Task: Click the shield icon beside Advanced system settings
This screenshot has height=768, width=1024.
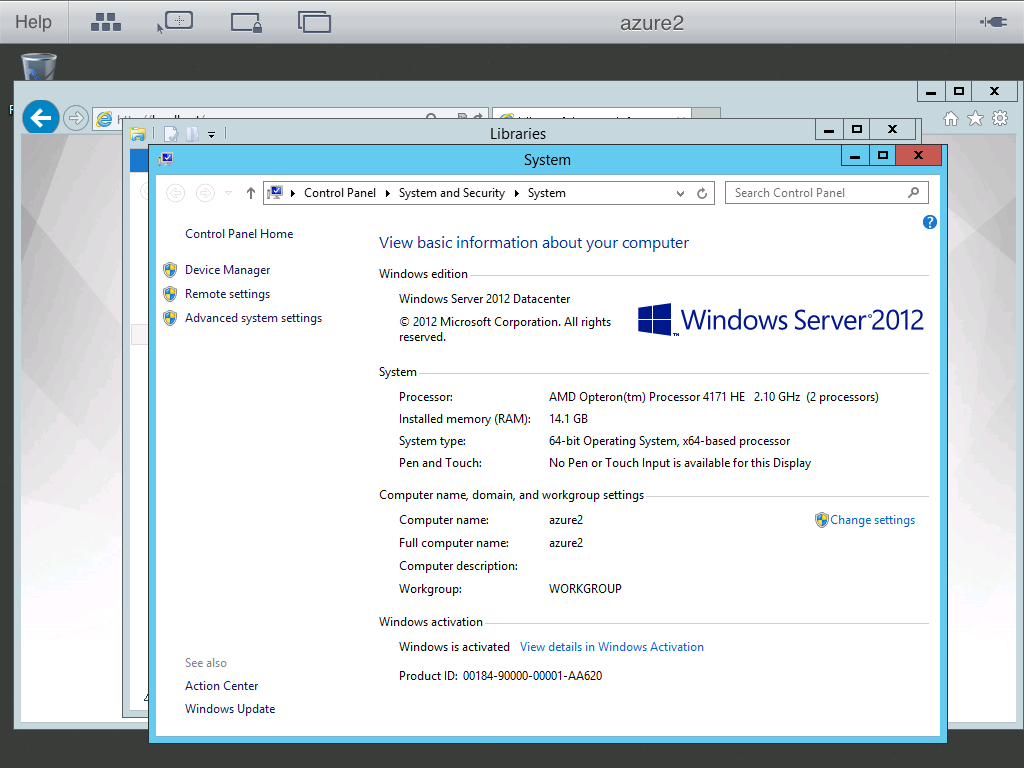Action: click(170, 318)
